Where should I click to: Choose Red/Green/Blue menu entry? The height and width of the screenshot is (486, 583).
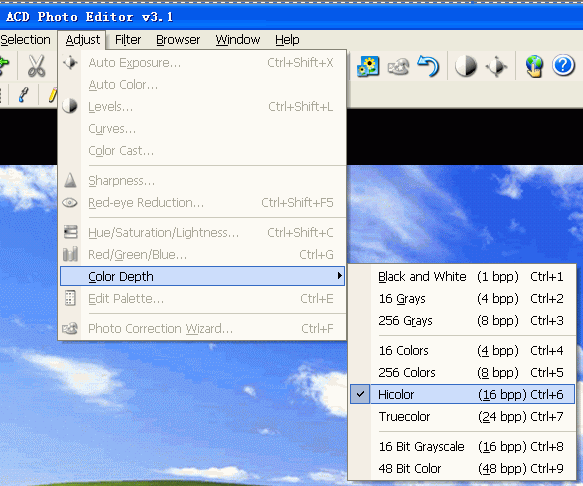[x=203, y=254]
